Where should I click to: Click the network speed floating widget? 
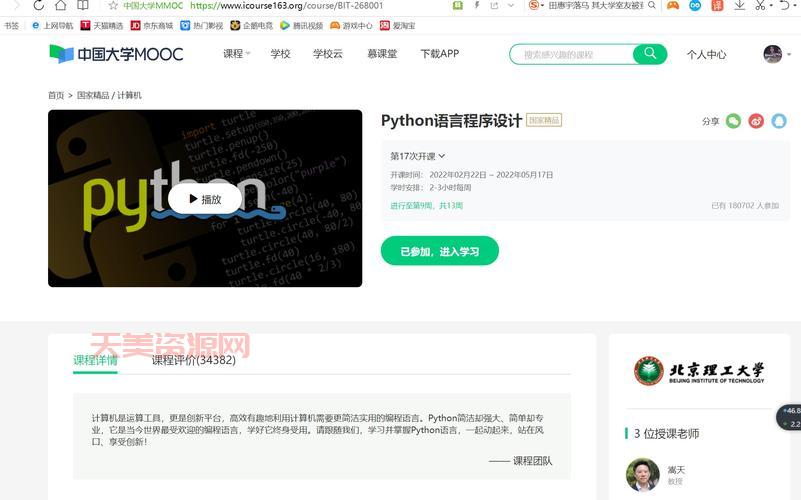[x=789, y=417]
